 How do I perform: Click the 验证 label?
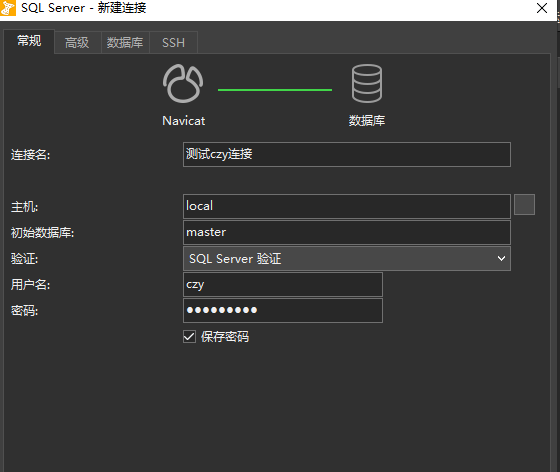[24, 258]
